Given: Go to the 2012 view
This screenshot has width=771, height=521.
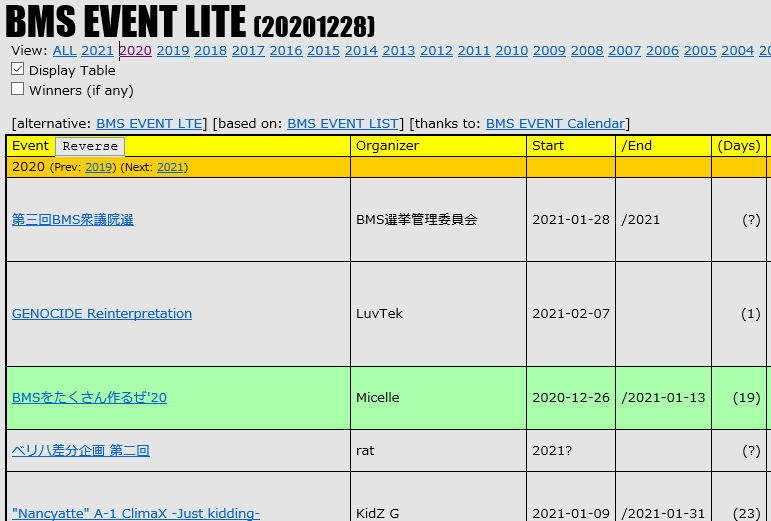Looking at the screenshot, I should coord(437,51).
